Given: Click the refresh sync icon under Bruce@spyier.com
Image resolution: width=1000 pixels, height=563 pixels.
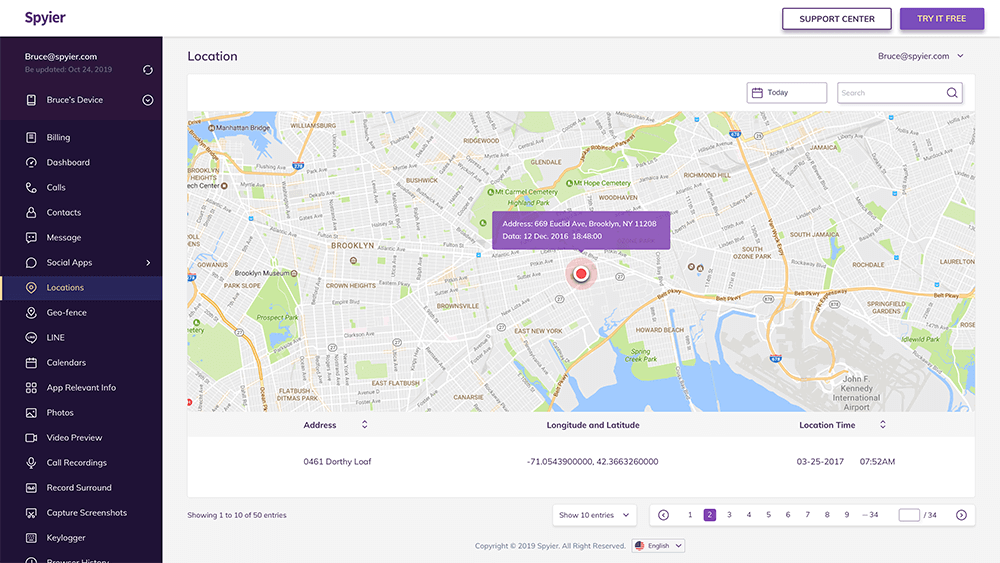Looking at the screenshot, I should [x=148, y=69].
